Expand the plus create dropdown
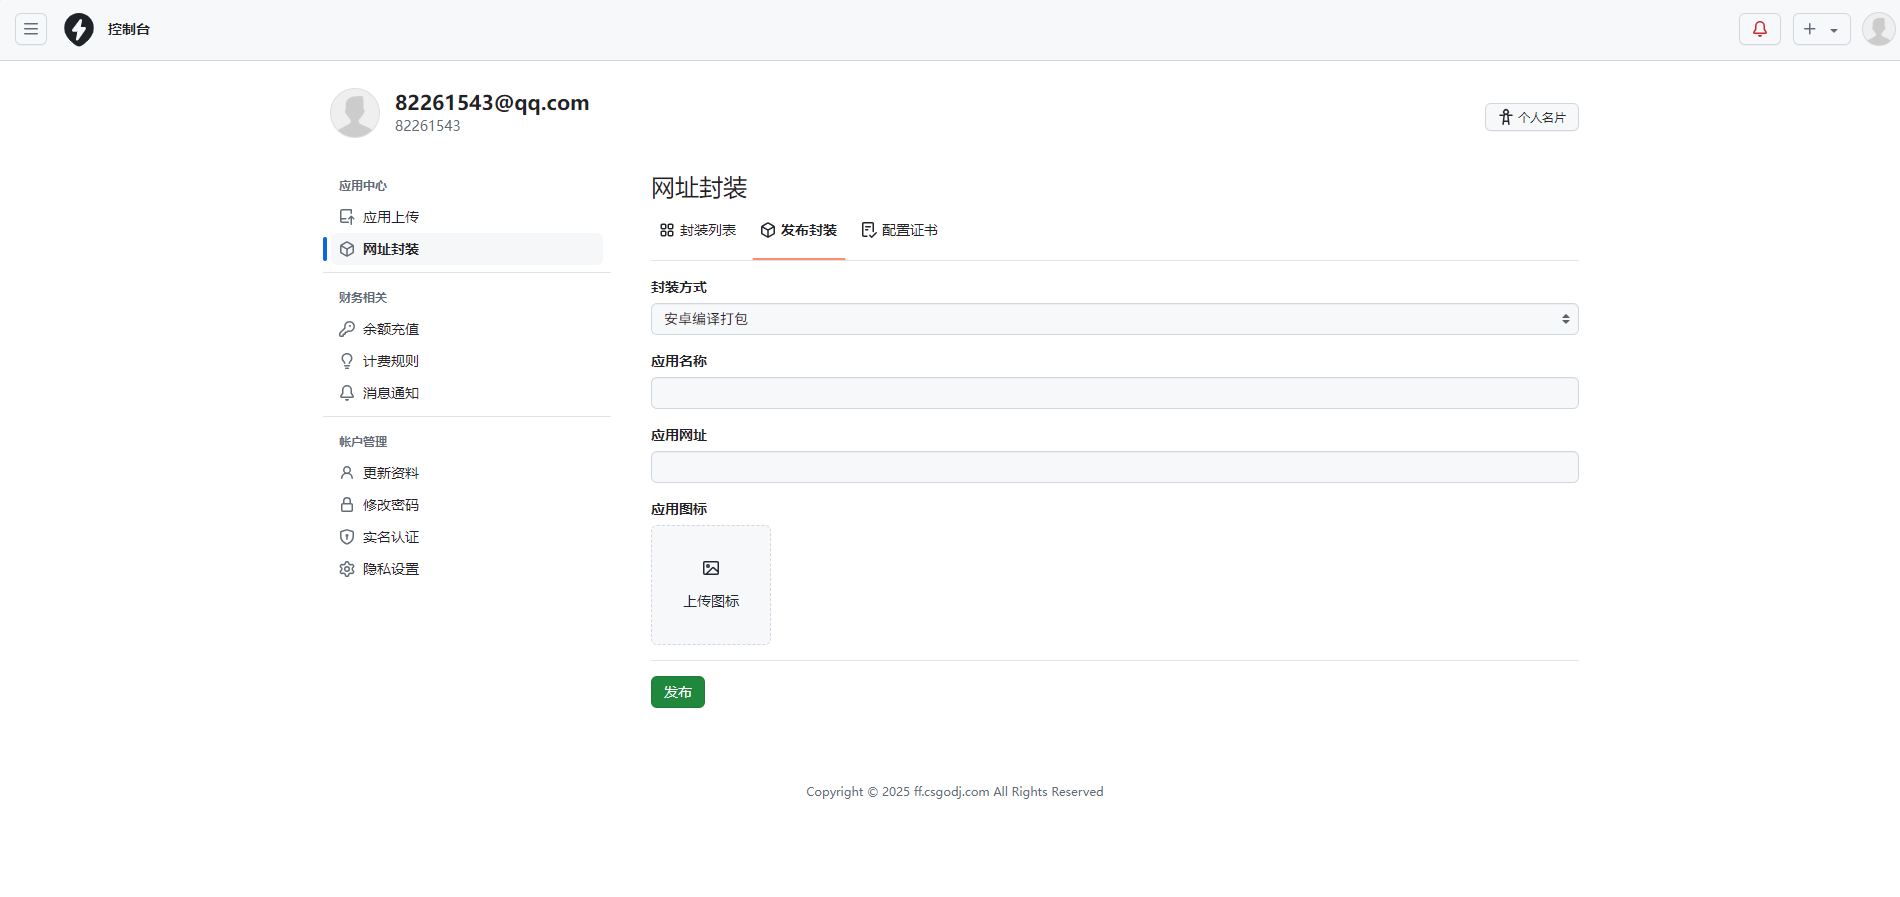Image resolution: width=1900 pixels, height=897 pixels. (1821, 29)
